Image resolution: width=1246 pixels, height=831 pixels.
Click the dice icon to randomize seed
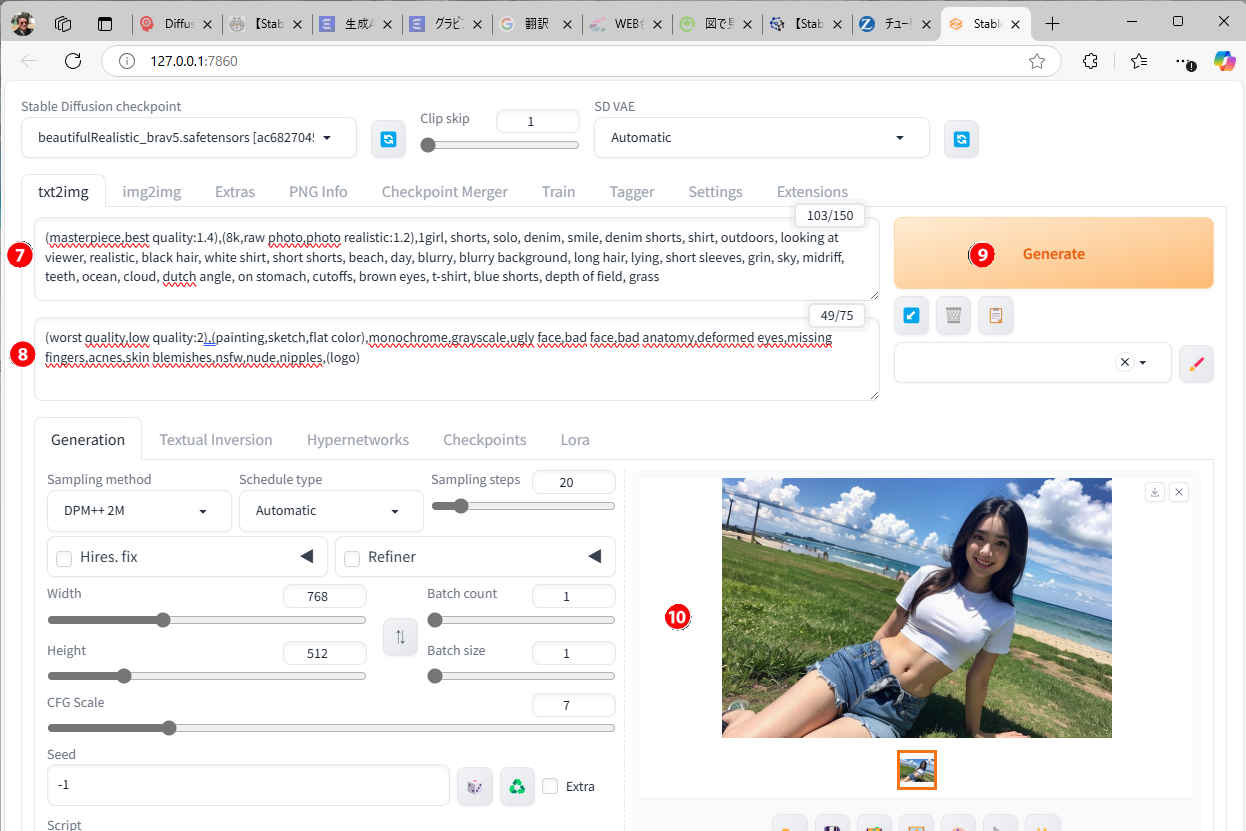(474, 786)
